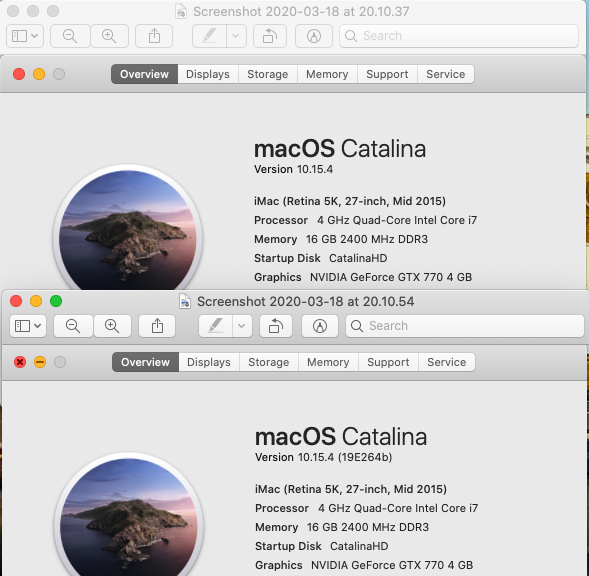
Task: Open the Memory tab in the lower screenshot
Action: click(328, 362)
